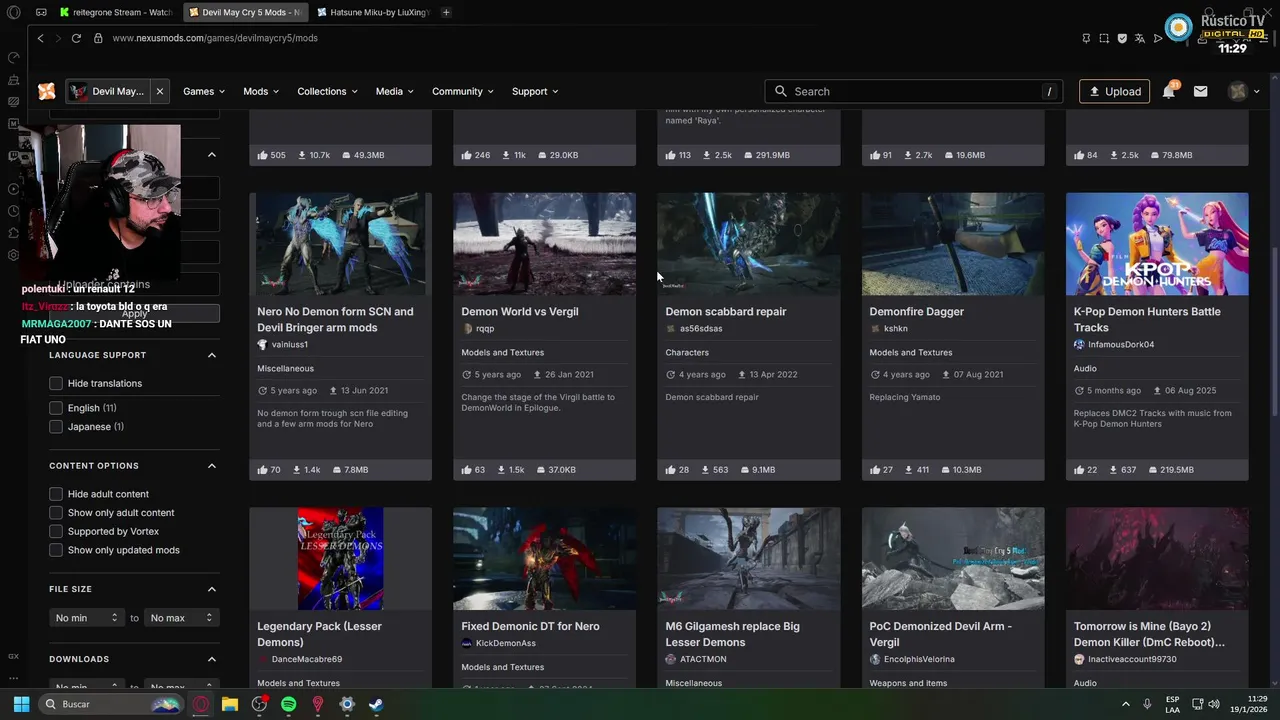Open File Explorer from the taskbar
Image resolution: width=1280 pixels, height=720 pixels.
pyautogui.click(x=230, y=704)
